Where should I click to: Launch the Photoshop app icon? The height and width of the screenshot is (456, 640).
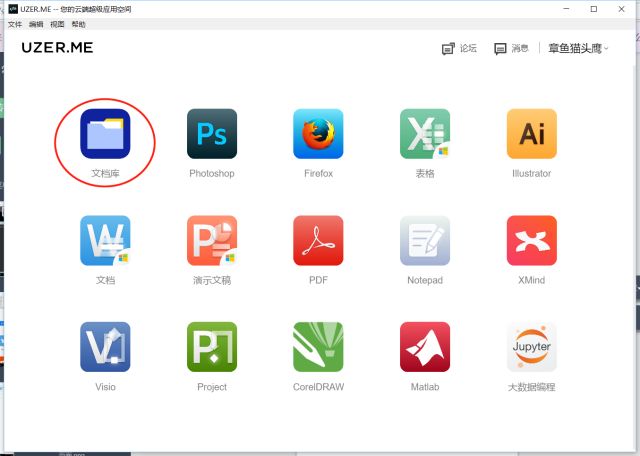coord(212,134)
